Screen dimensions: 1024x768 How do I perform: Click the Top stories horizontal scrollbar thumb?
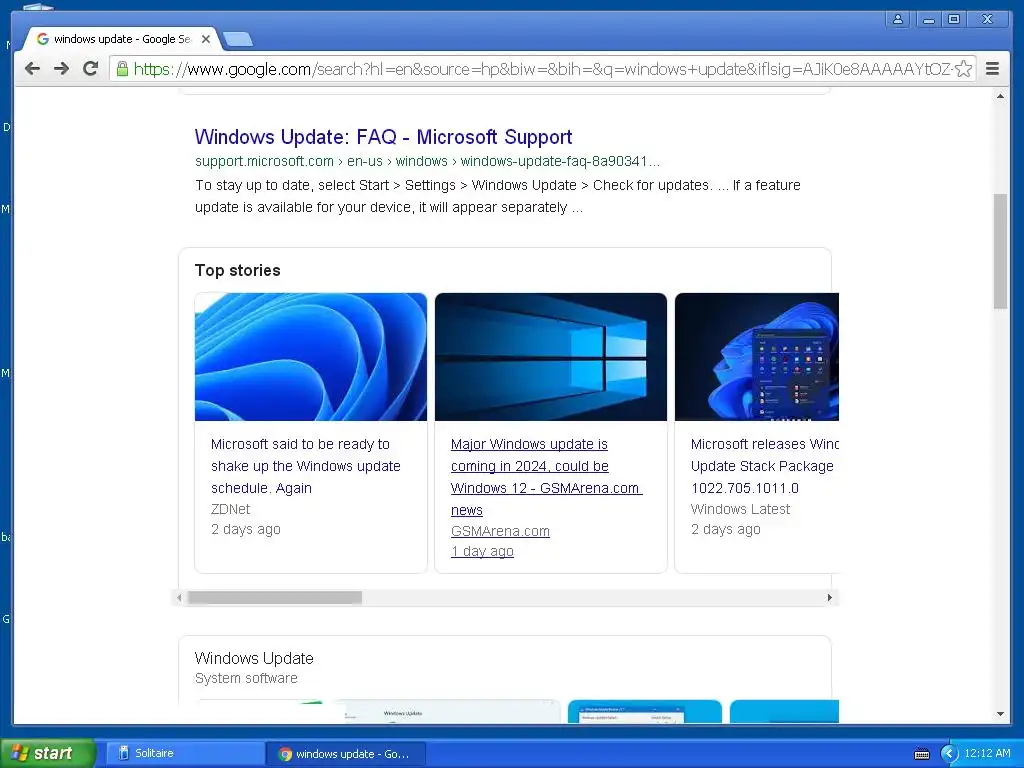(x=275, y=598)
